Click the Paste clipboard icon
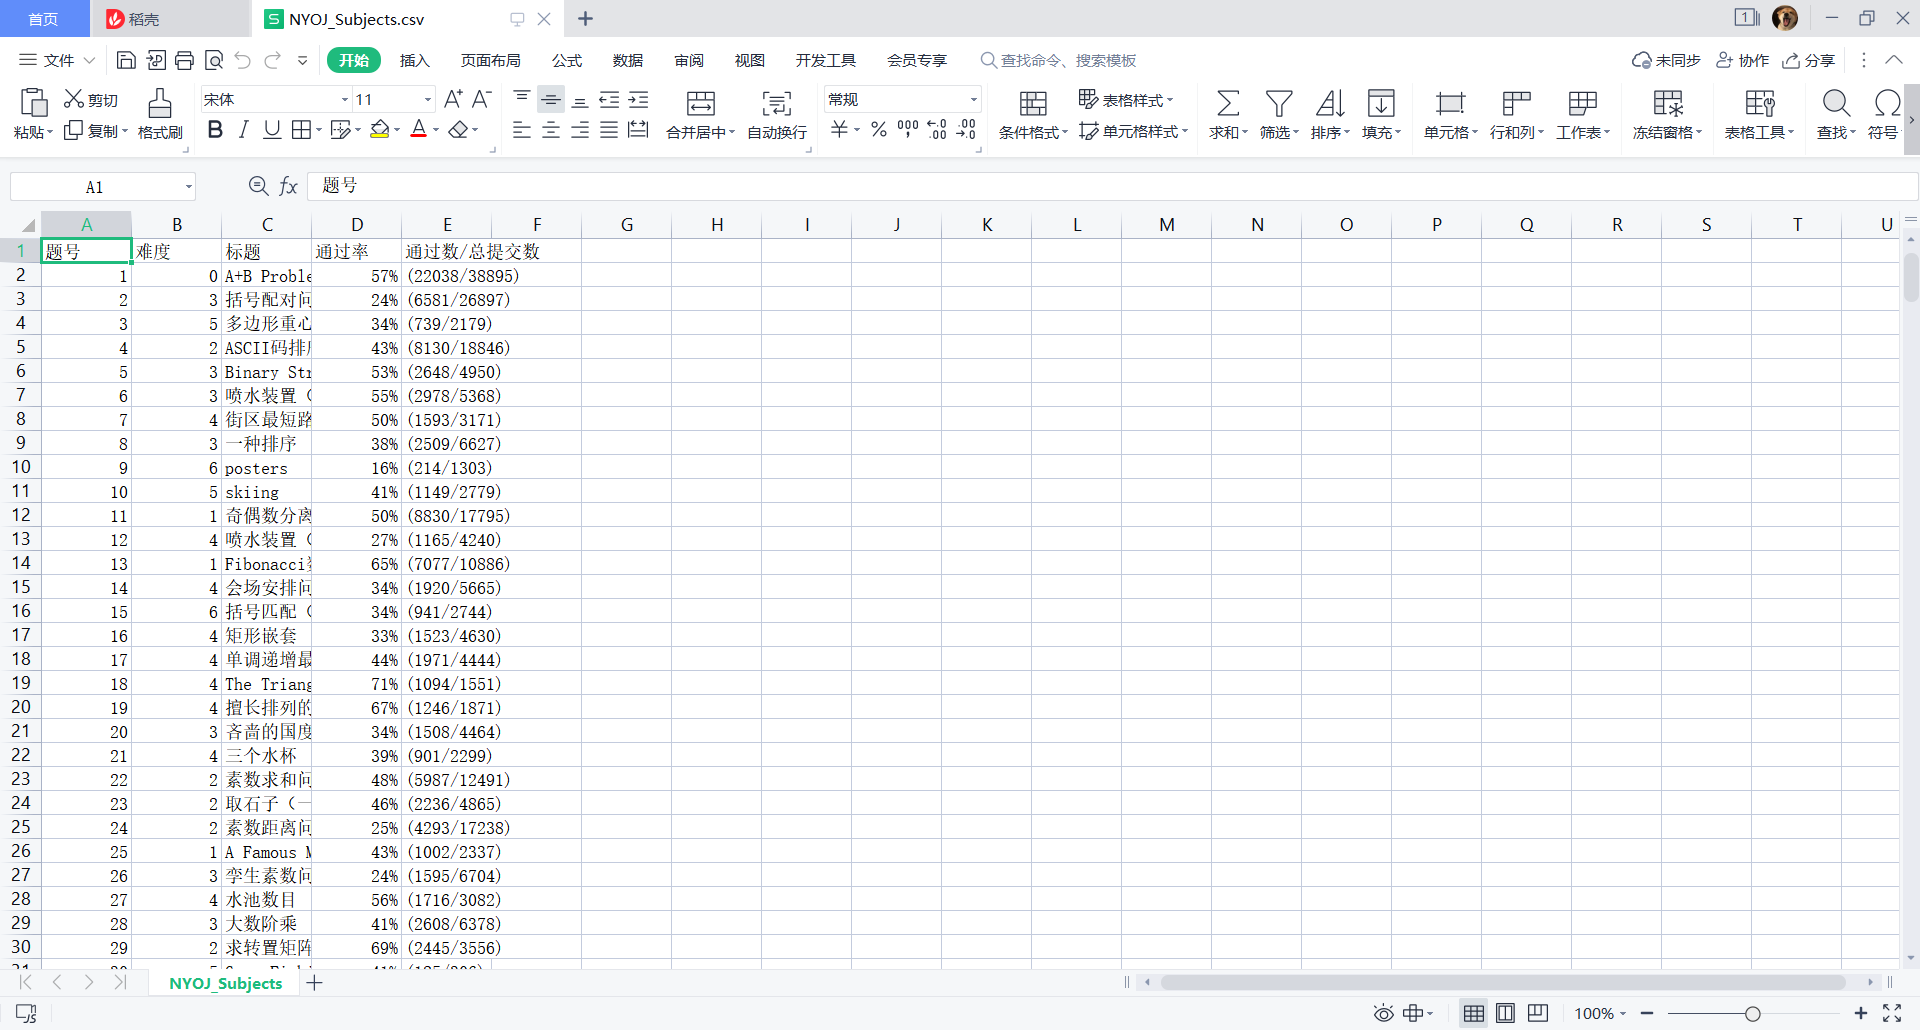This screenshot has height=1030, width=1920. tap(33, 102)
